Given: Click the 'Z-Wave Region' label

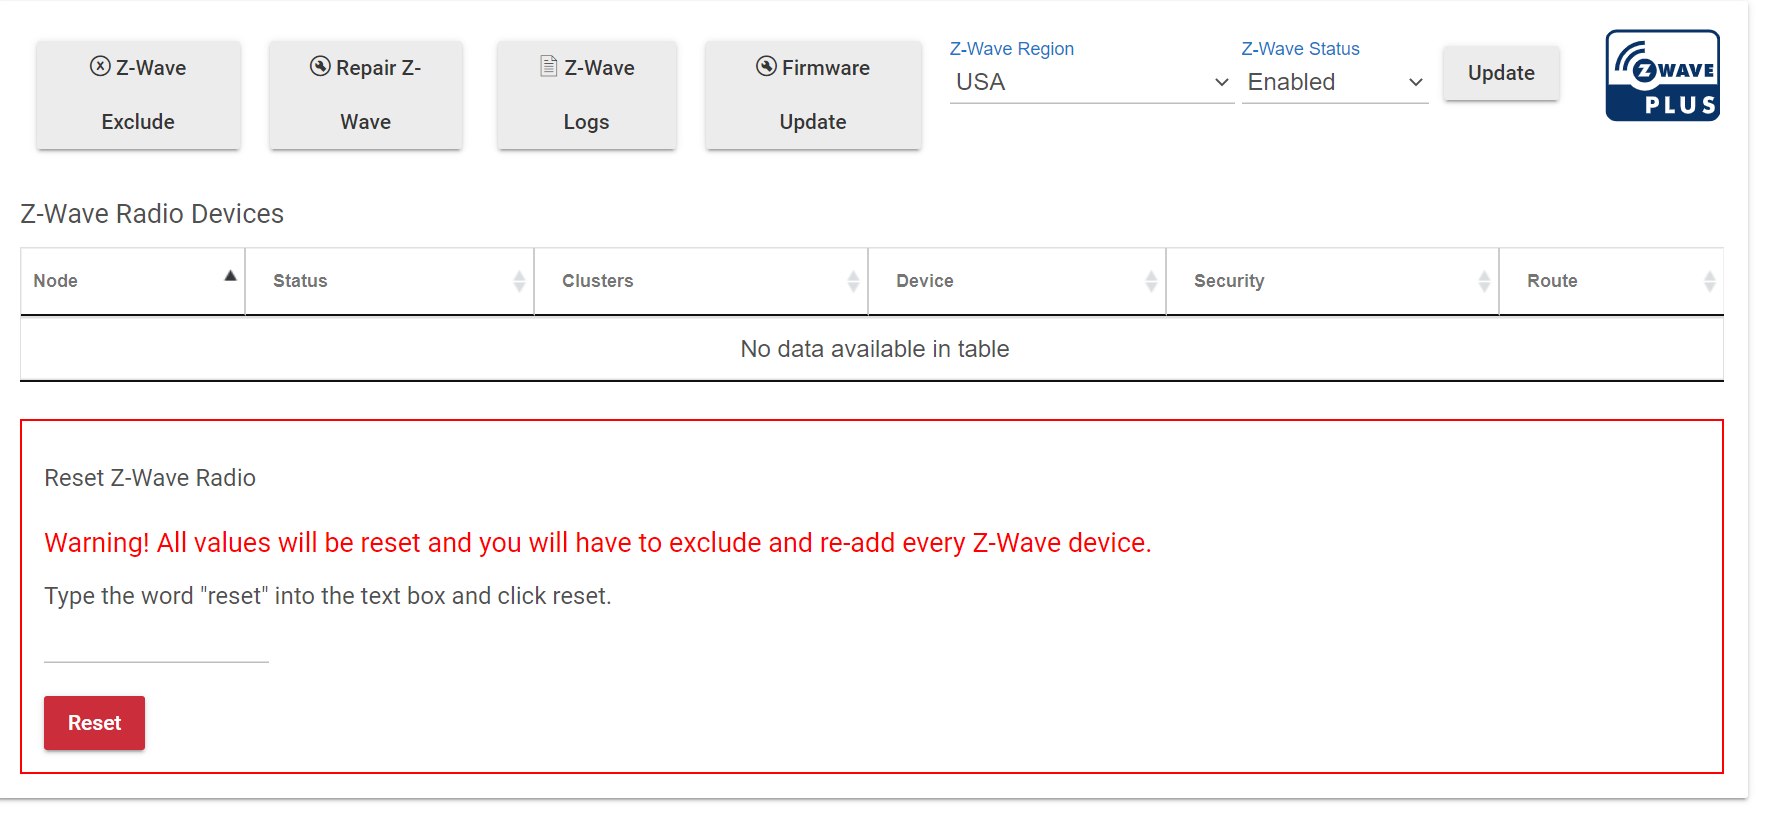Looking at the screenshot, I should [x=1012, y=49].
